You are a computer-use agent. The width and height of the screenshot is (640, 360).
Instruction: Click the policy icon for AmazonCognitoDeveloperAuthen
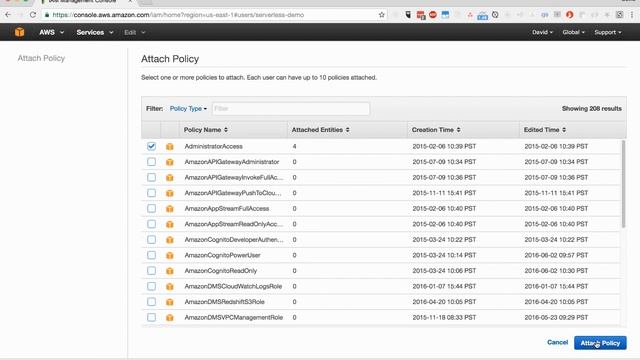[170, 240]
